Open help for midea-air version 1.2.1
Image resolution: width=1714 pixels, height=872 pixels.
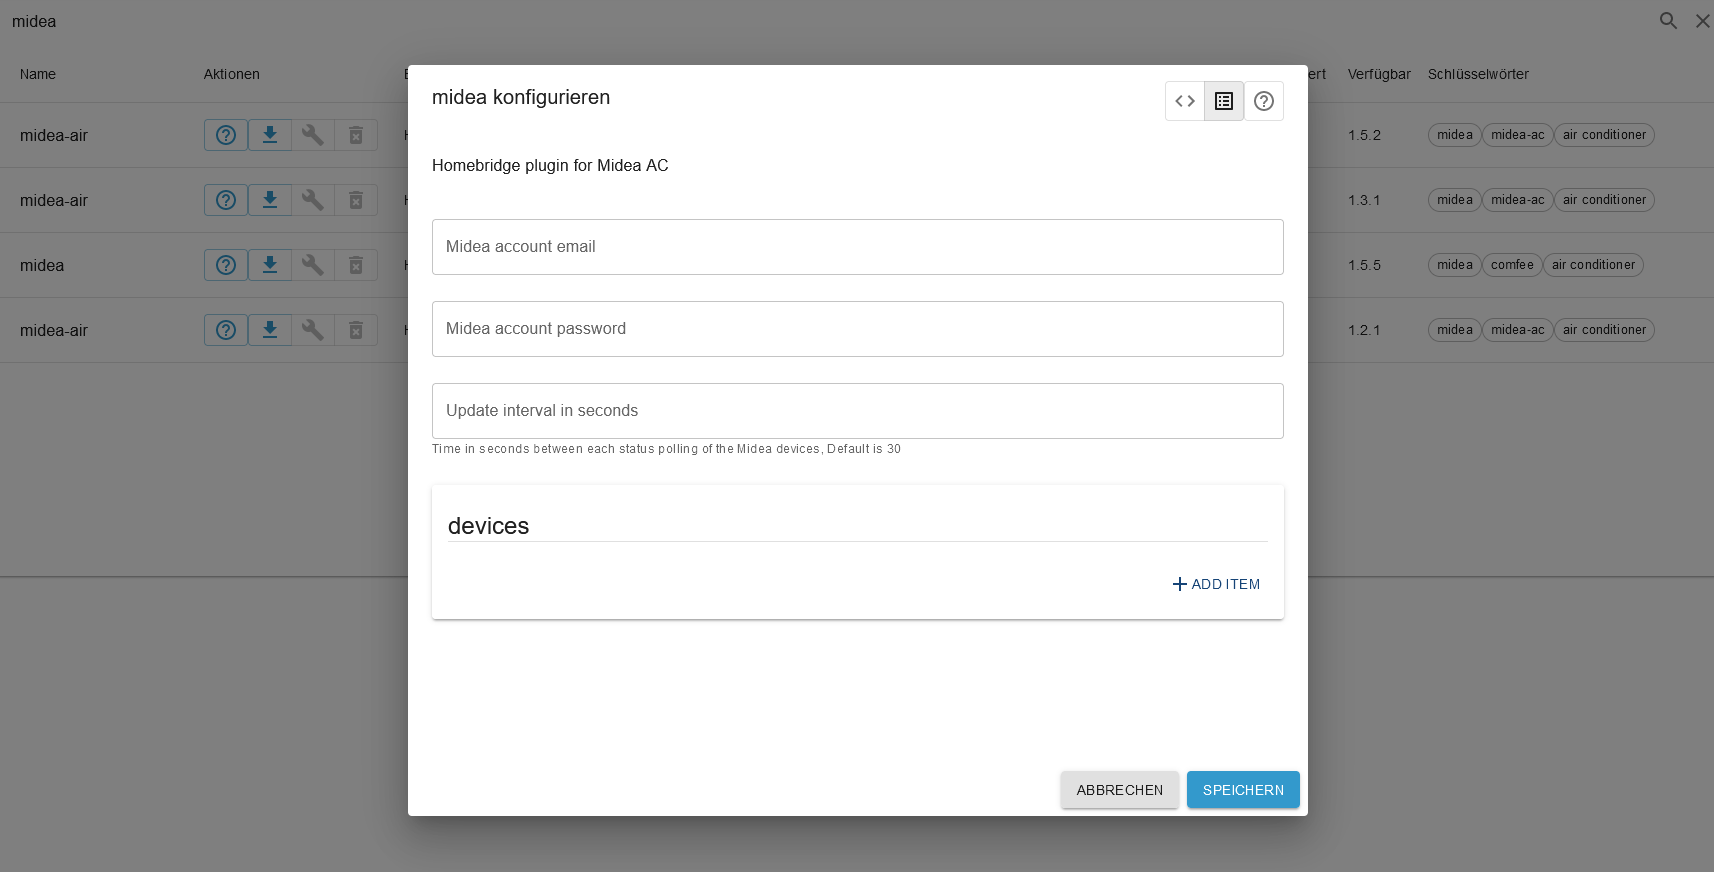[226, 330]
